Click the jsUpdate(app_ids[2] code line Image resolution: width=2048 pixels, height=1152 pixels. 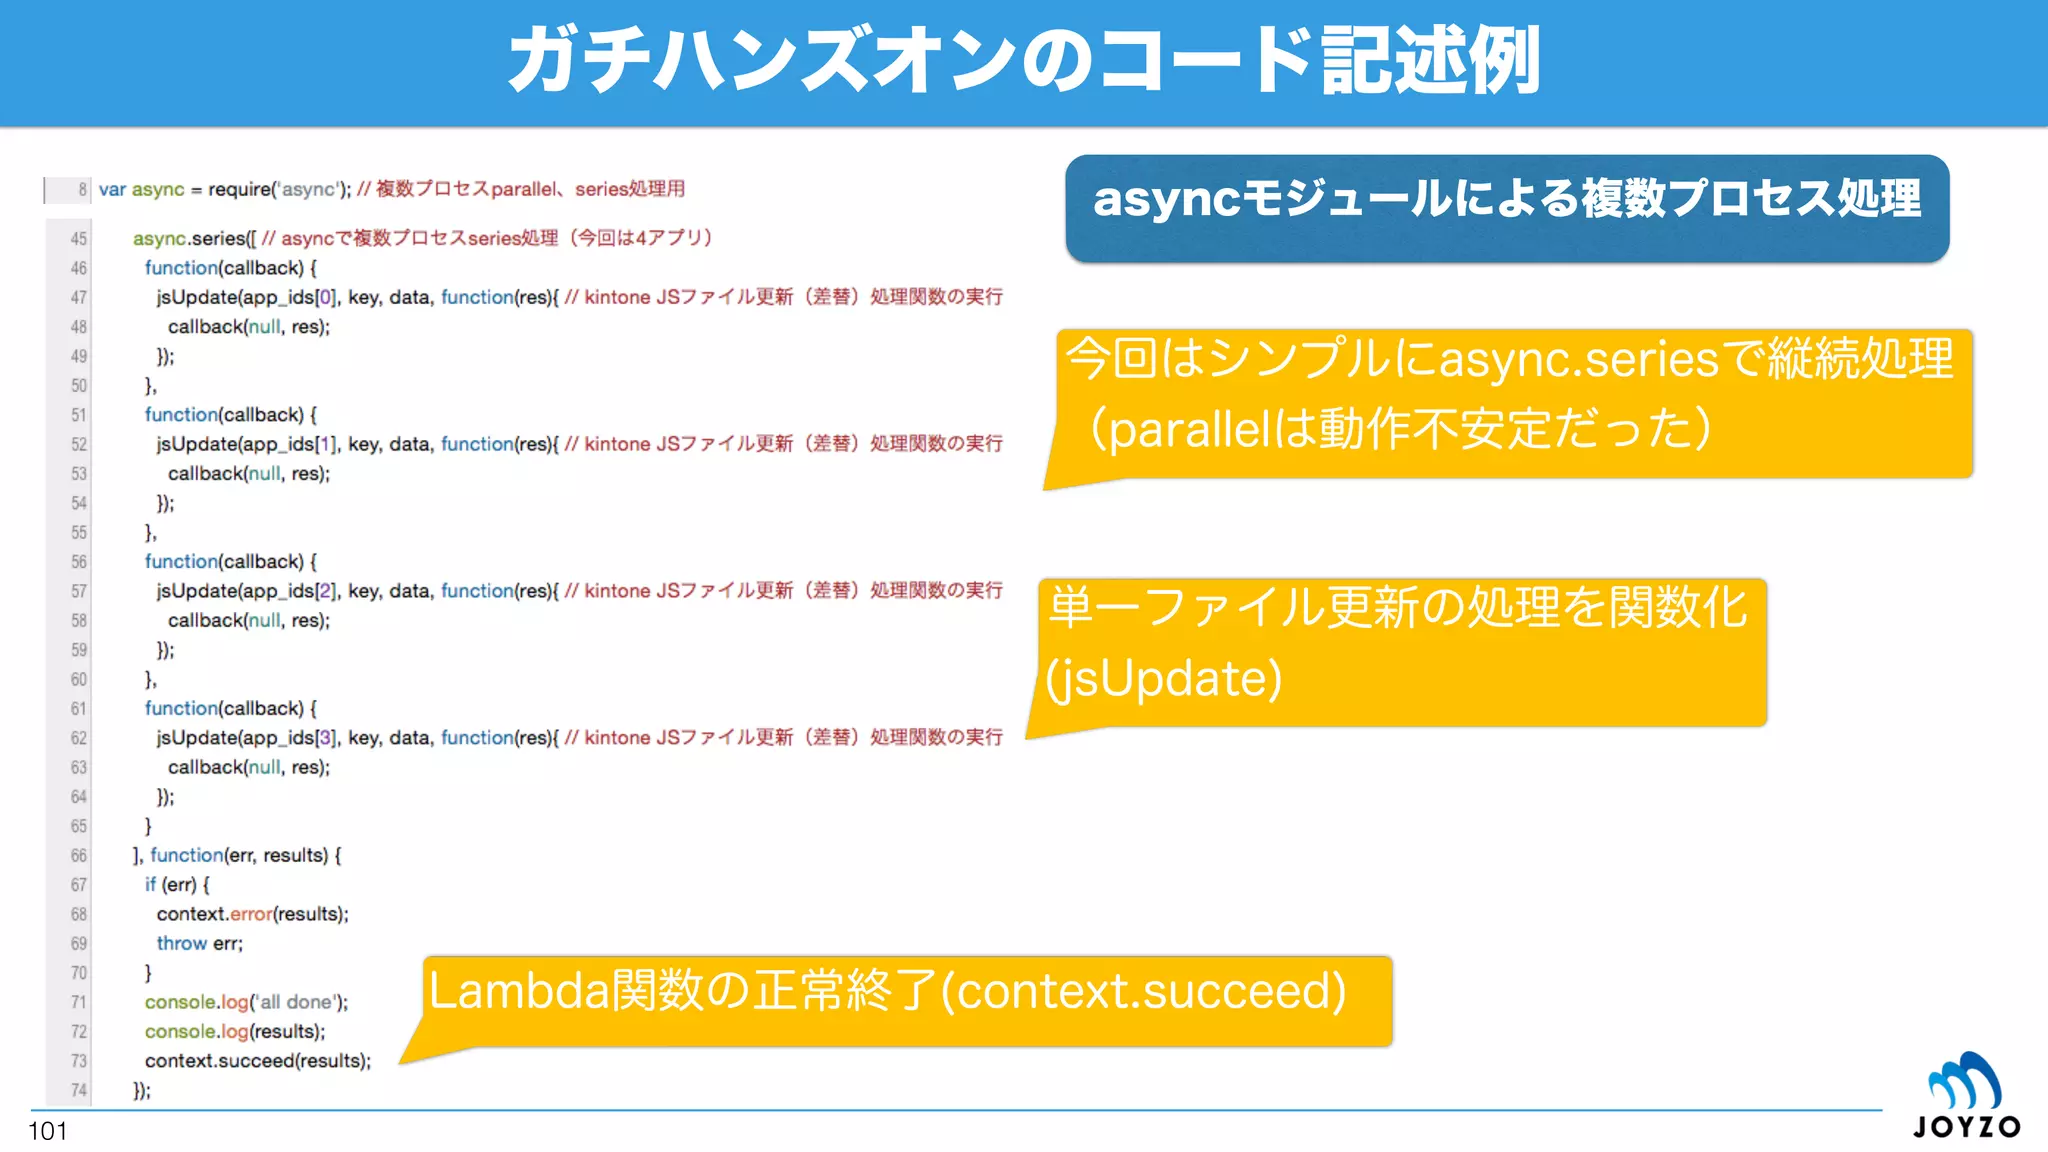579,591
